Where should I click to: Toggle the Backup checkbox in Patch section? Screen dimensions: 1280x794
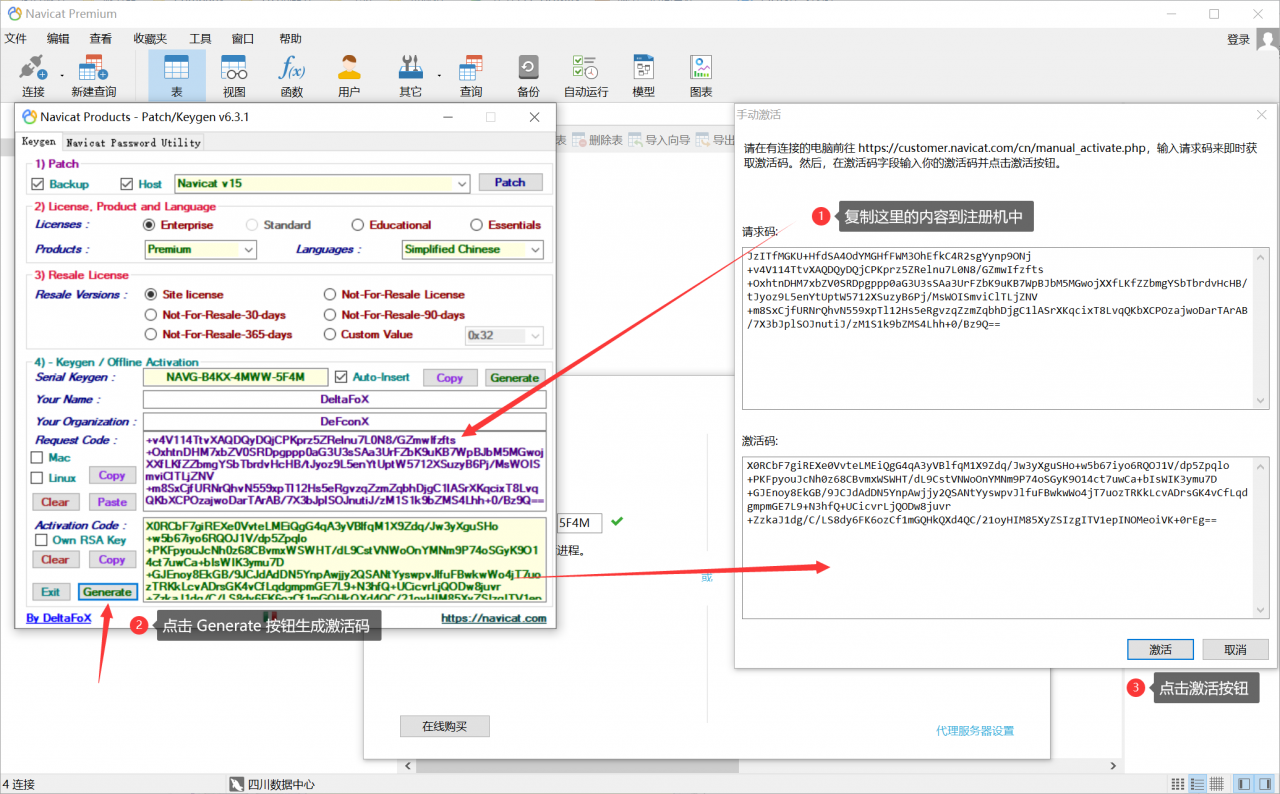pos(38,184)
